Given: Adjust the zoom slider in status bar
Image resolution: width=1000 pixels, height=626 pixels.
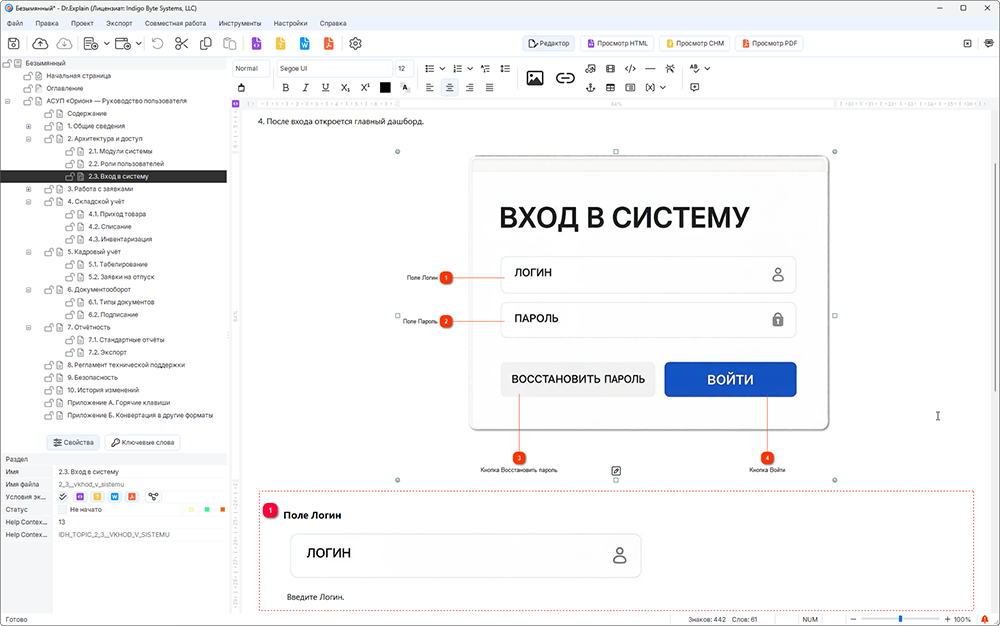Looking at the screenshot, I should [x=900, y=619].
